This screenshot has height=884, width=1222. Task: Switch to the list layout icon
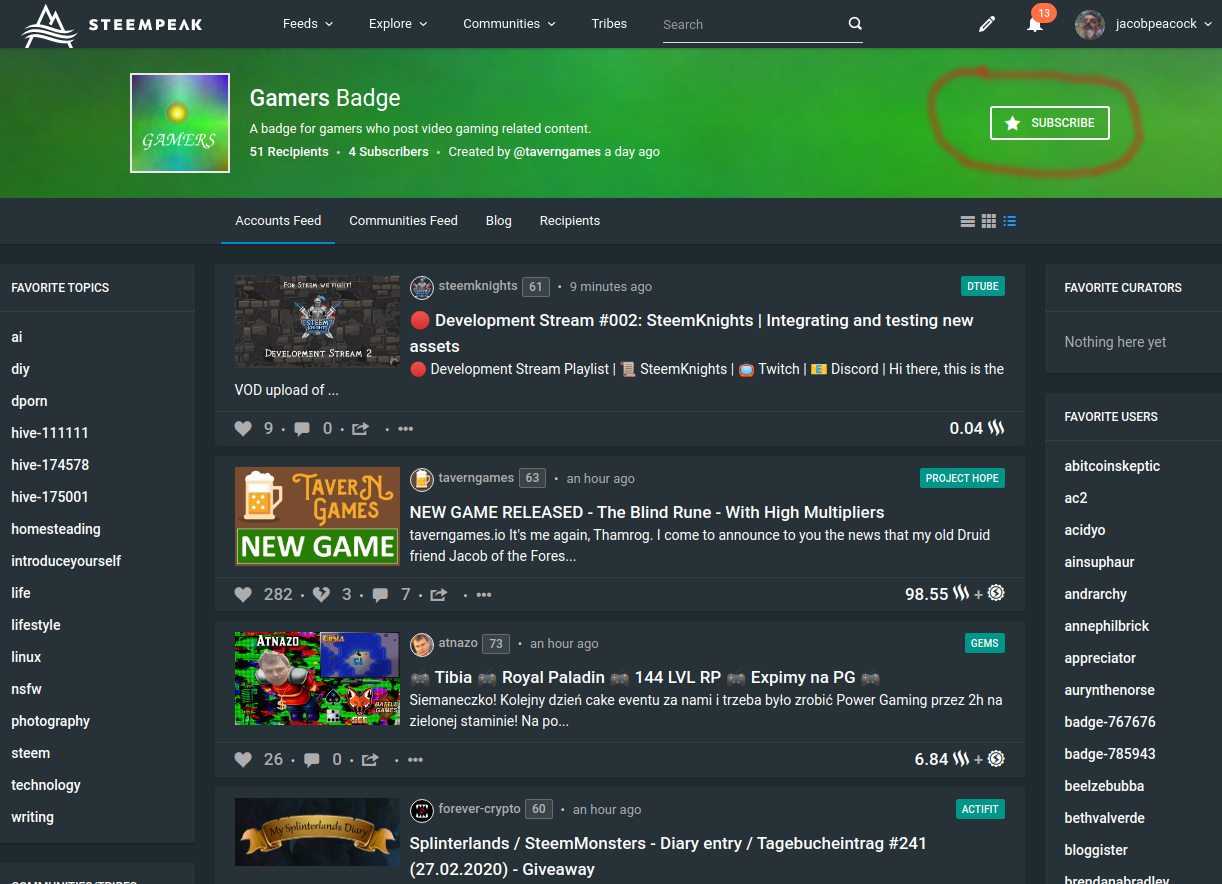[967, 221]
